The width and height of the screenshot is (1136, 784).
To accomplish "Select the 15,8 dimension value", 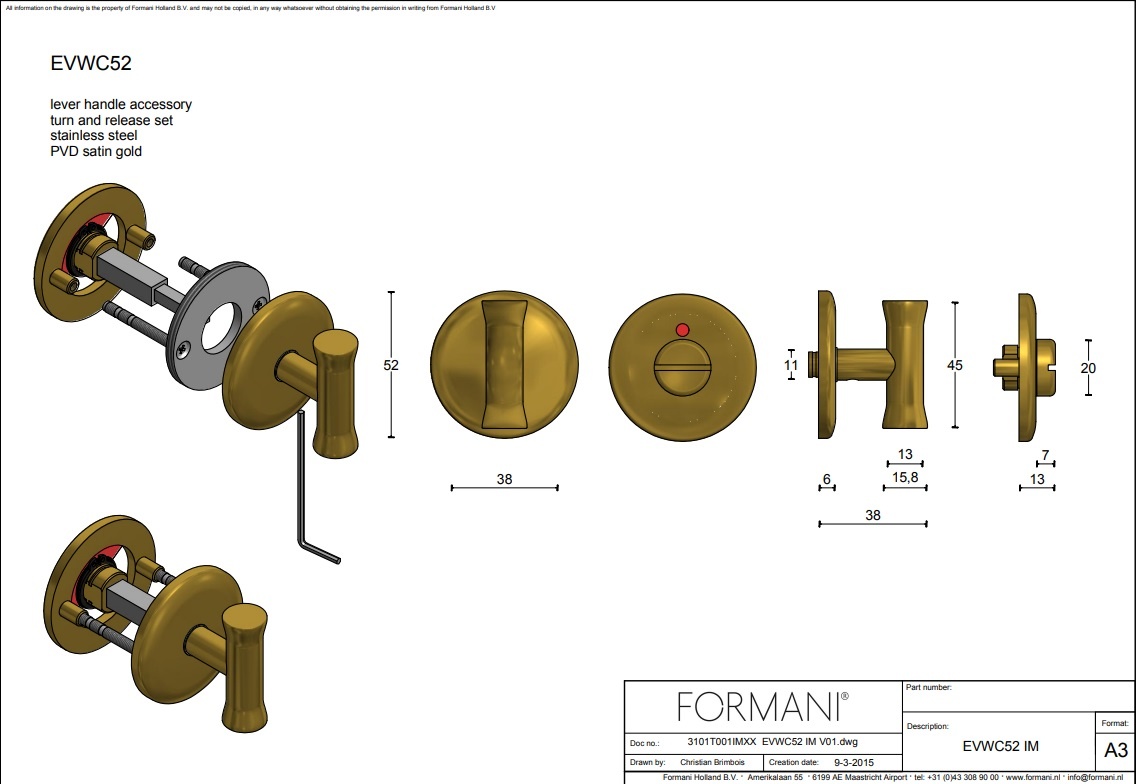I will click(x=906, y=478).
